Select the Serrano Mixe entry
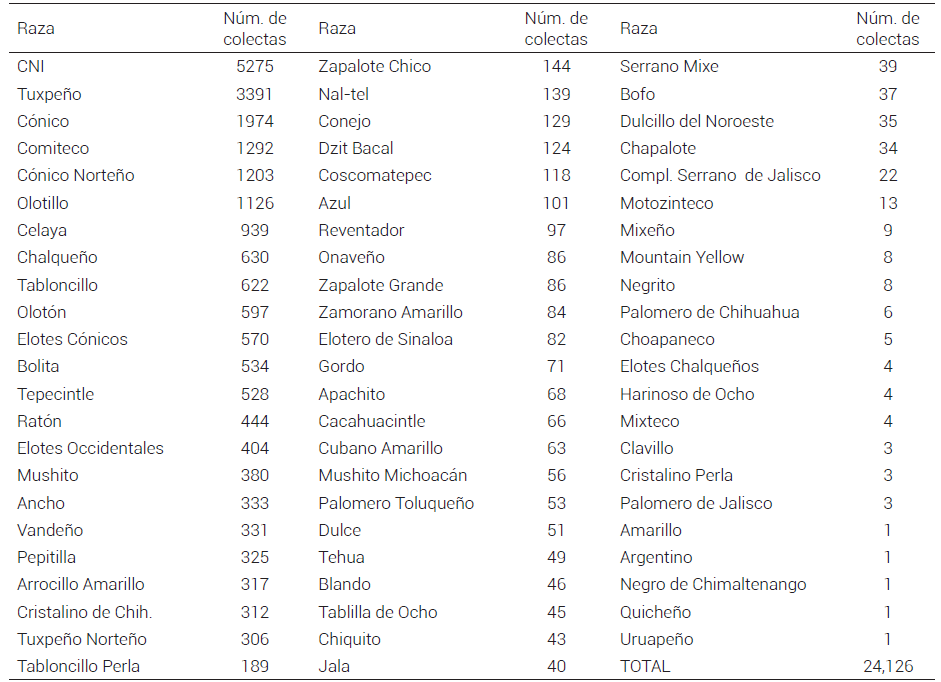 point(669,66)
